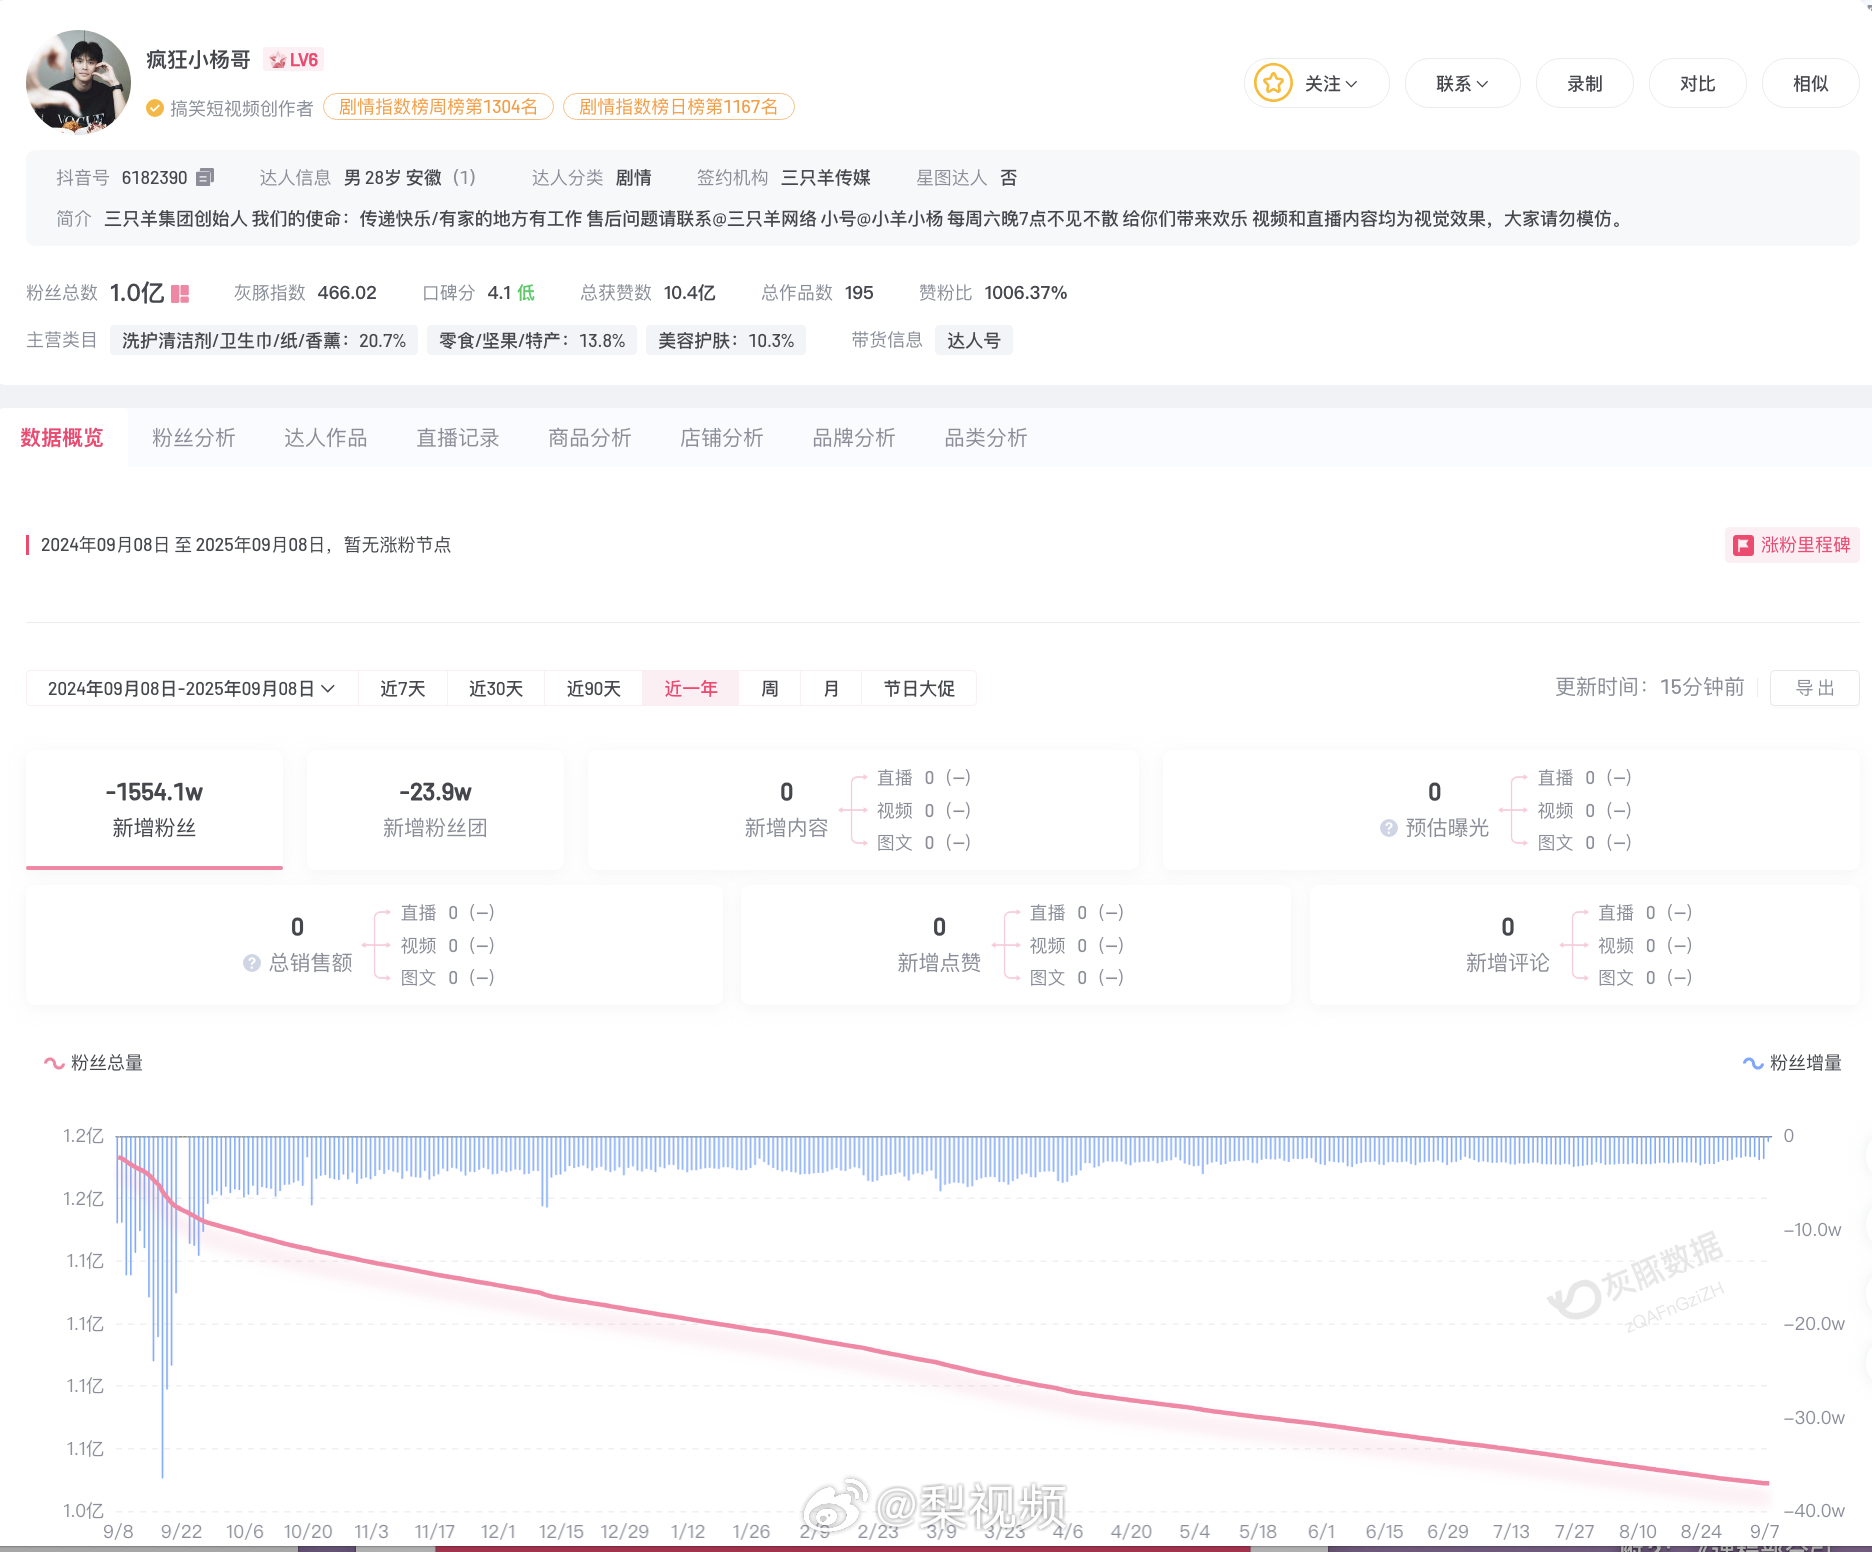The image size is (1872, 1552).
Task: Click the 对比 button
Action: click(x=1697, y=83)
